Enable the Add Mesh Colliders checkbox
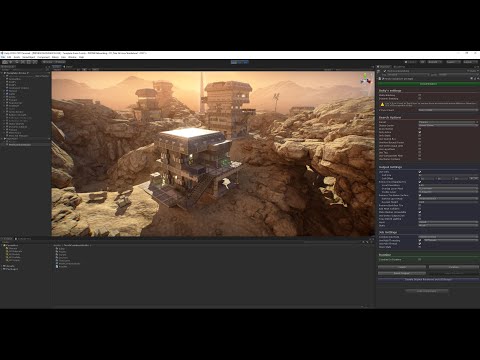The image size is (480, 360). (420, 209)
